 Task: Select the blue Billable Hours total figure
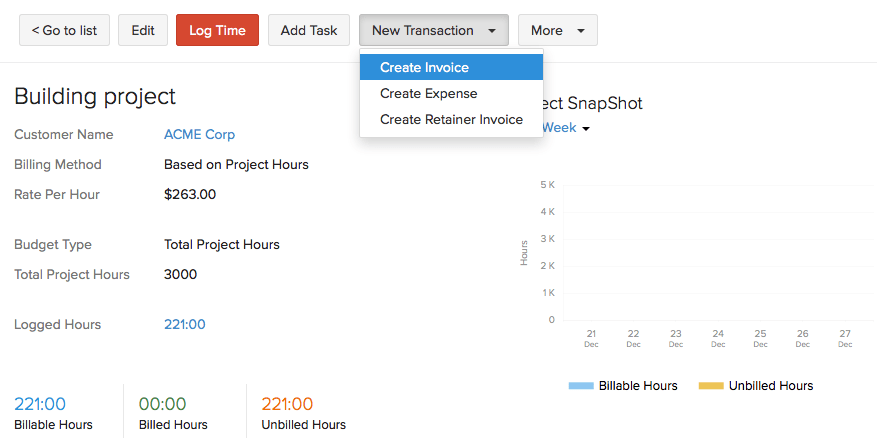40,404
